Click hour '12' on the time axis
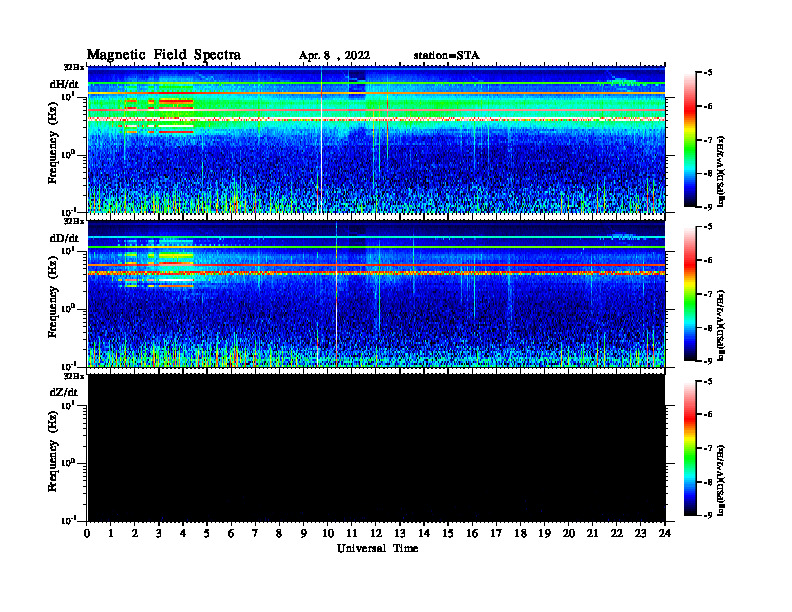Screen dimensions: 792x612 click(x=376, y=534)
